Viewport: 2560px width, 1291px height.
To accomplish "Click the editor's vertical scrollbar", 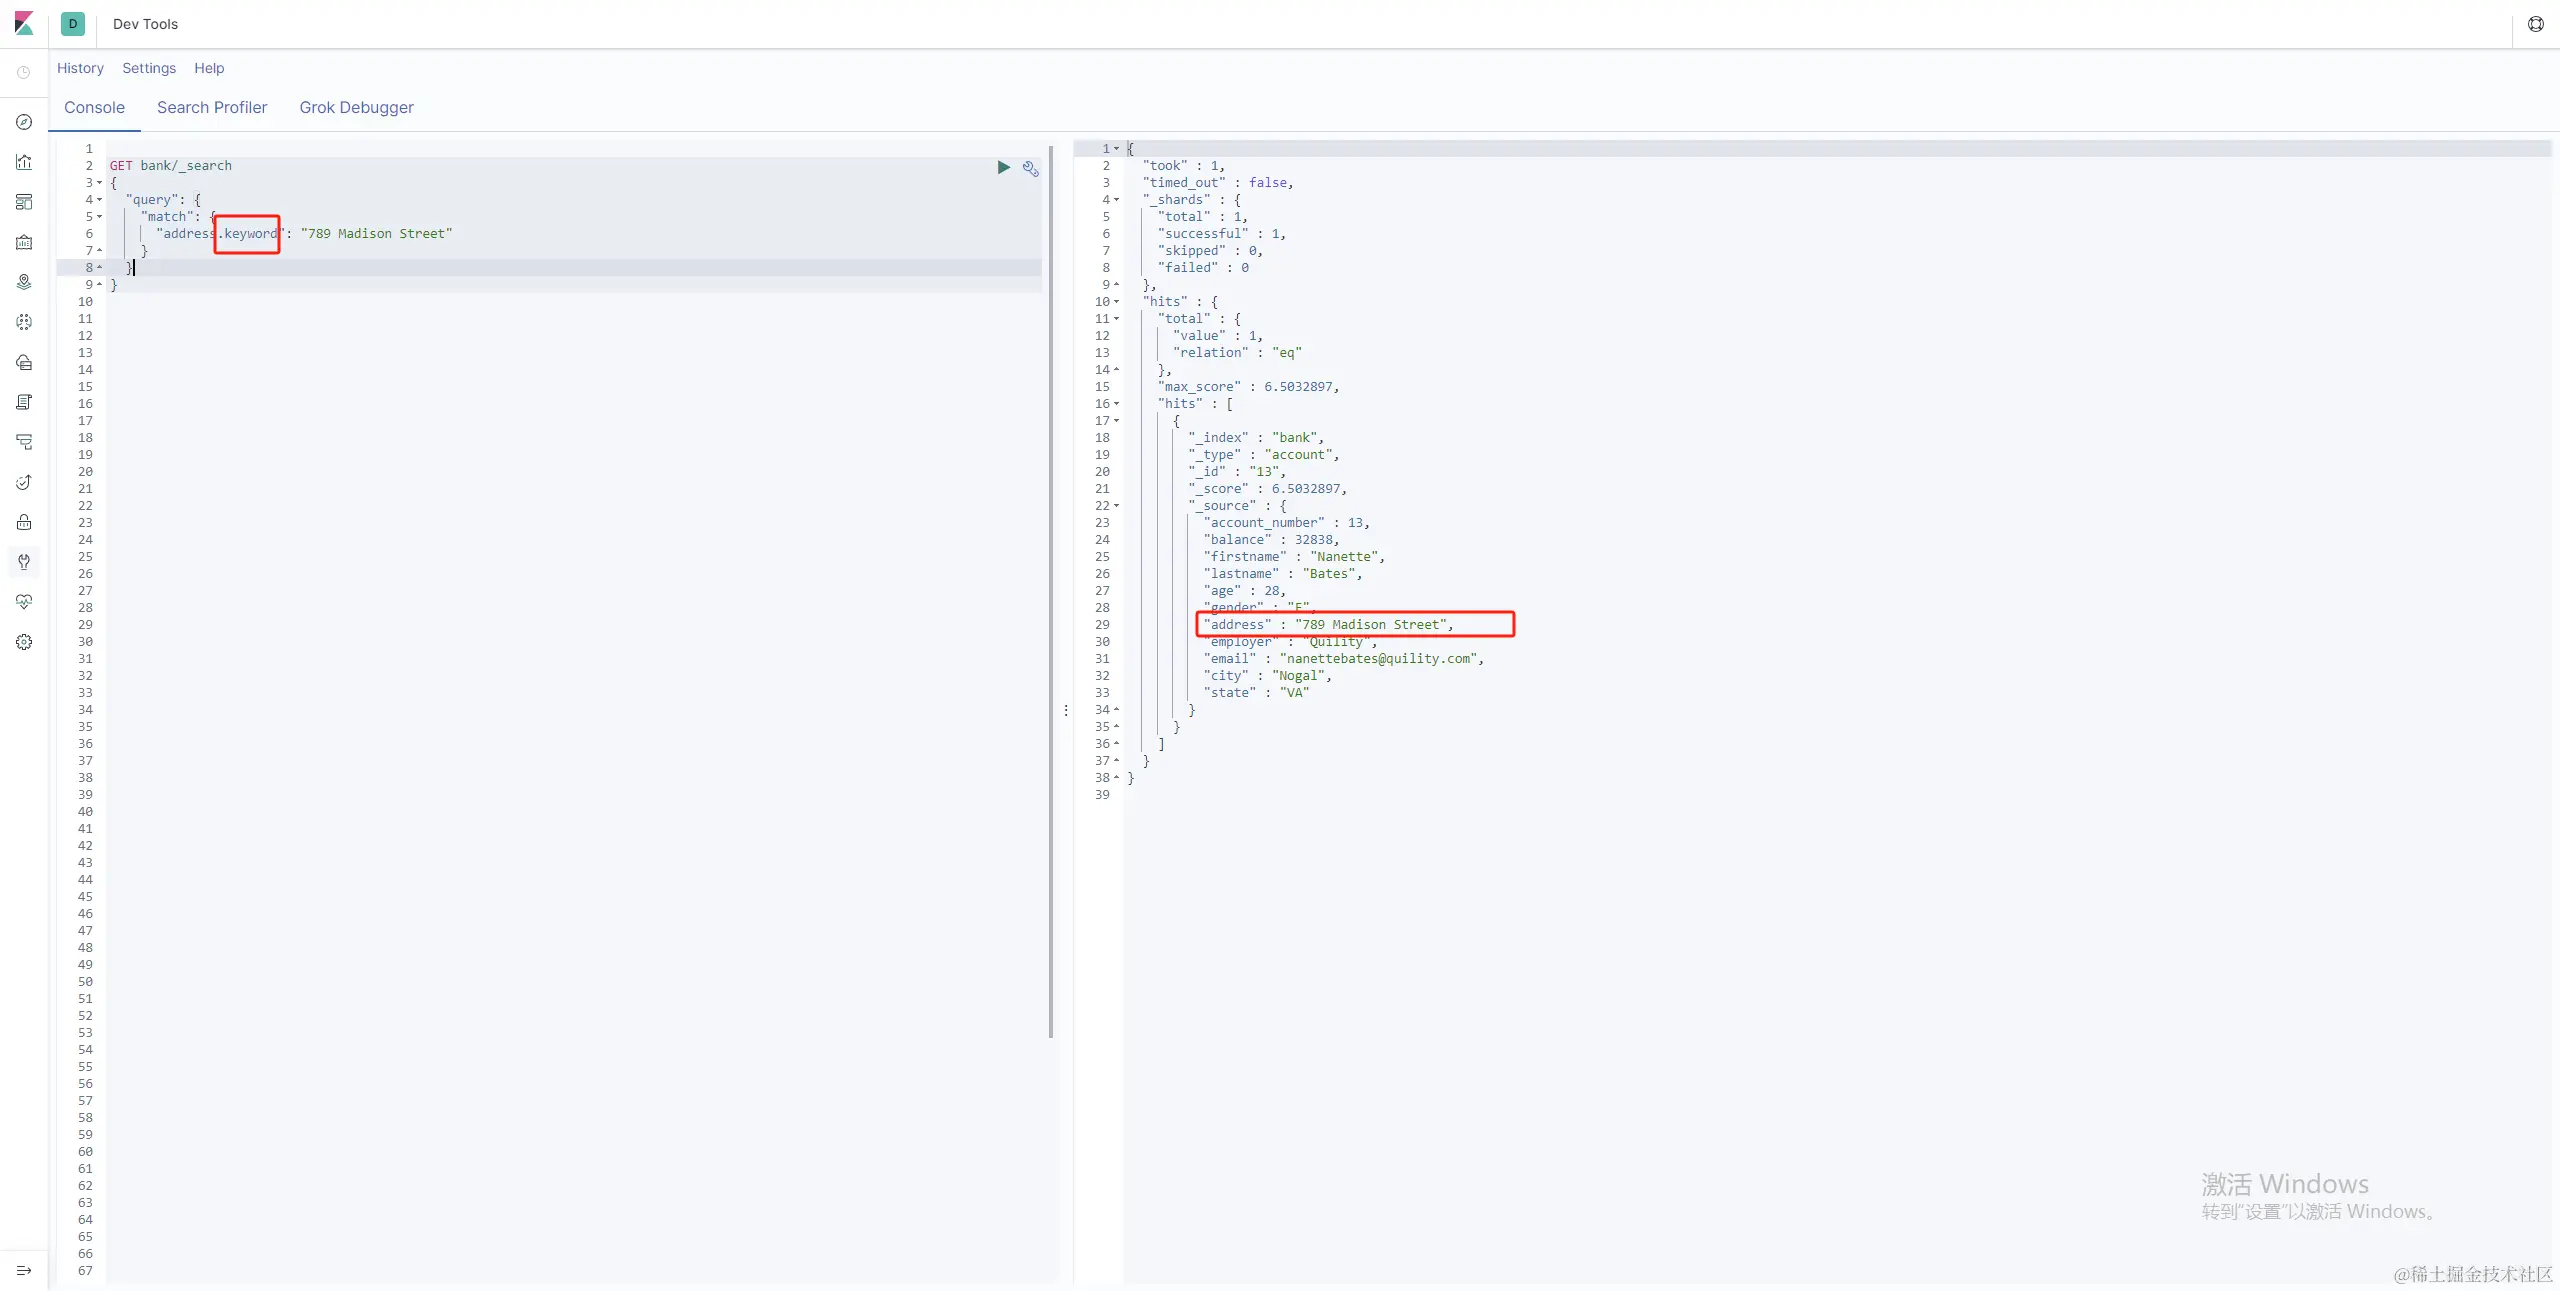I will point(1050,590).
